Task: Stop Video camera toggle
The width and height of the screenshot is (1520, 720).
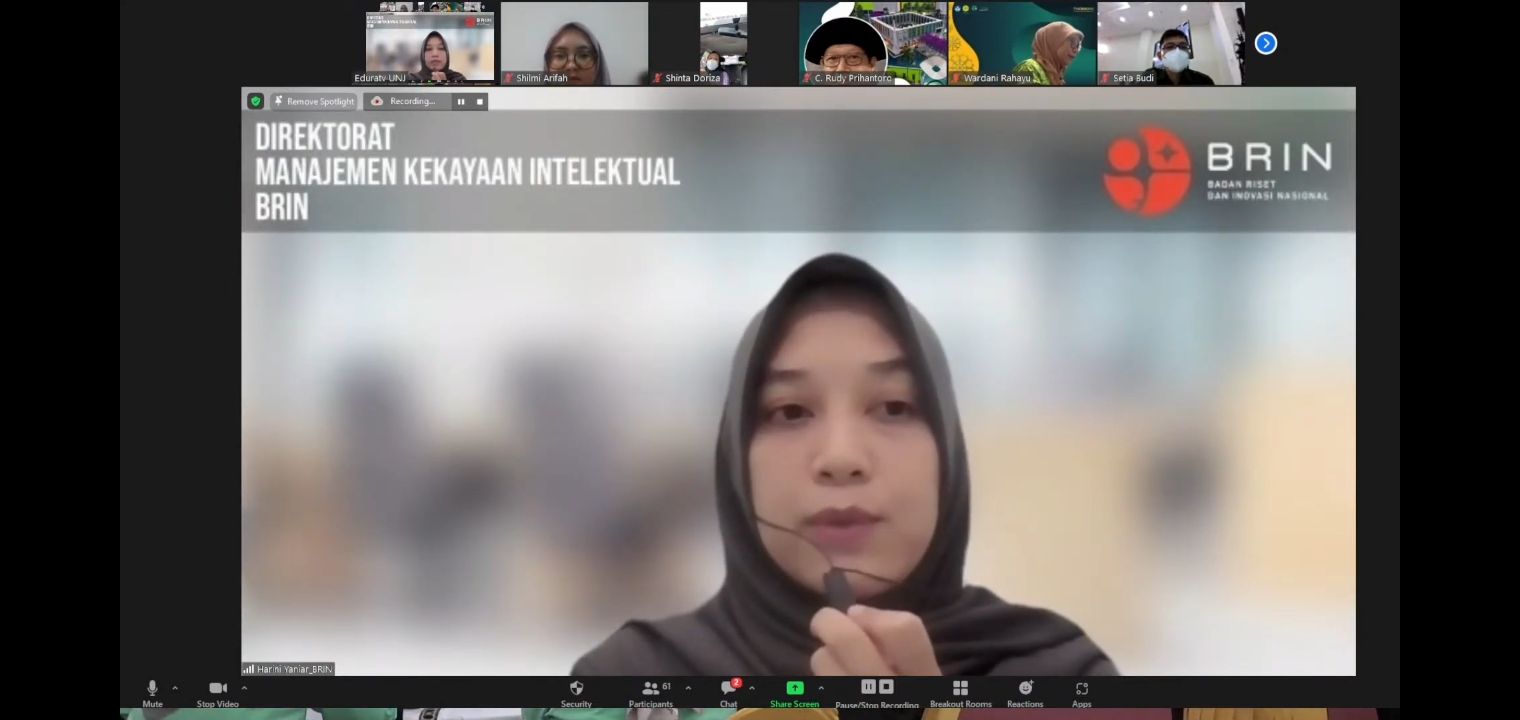Action: click(217, 689)
